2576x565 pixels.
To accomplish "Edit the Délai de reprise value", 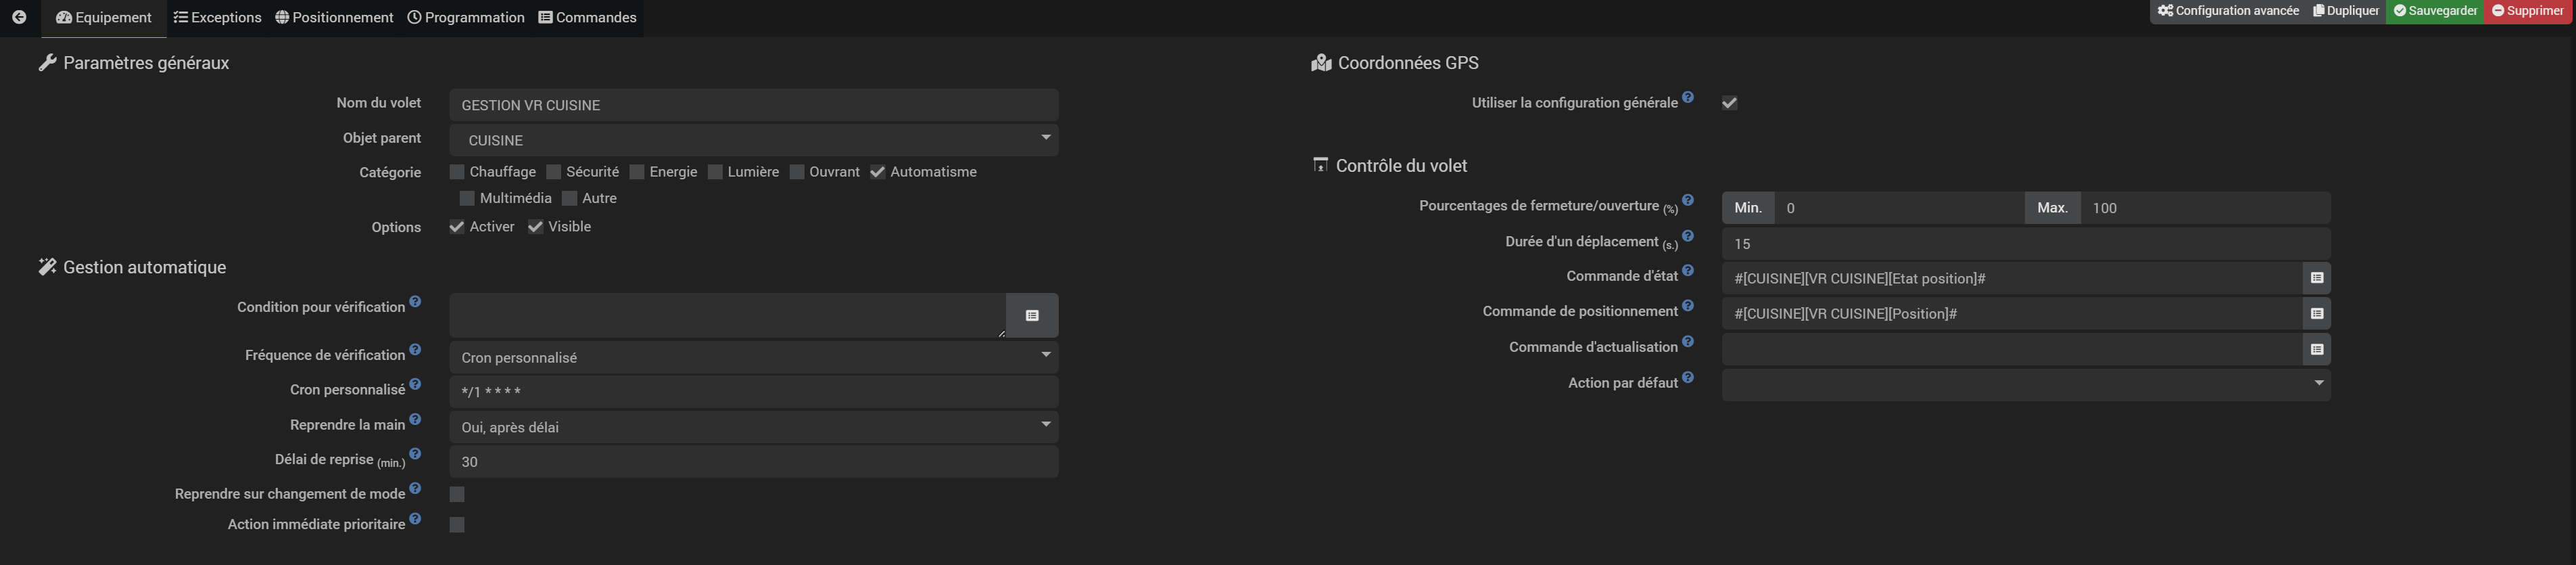I will (754, 462).
